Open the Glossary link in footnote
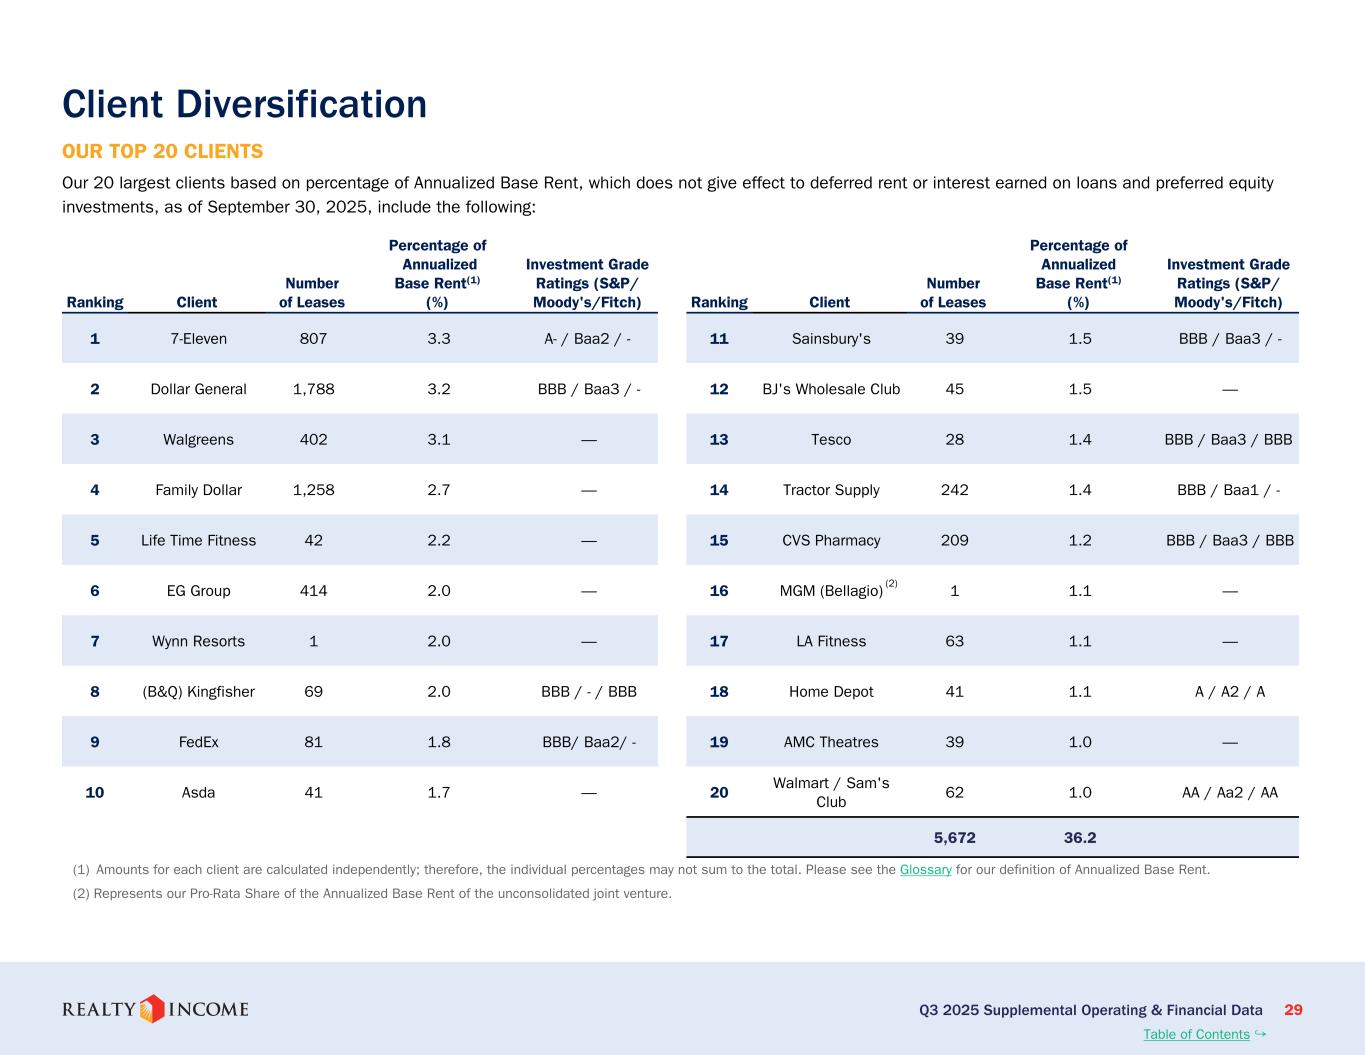The width and height of the screenshot is (1365, 1055). point(925,870)
